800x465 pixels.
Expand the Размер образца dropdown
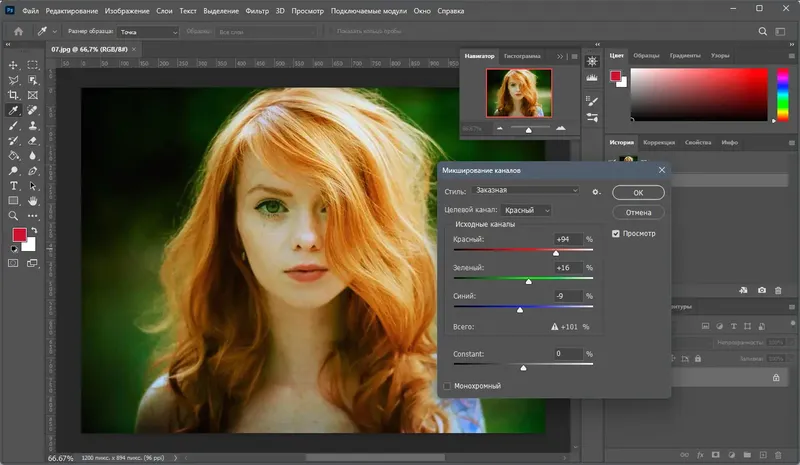147,32
